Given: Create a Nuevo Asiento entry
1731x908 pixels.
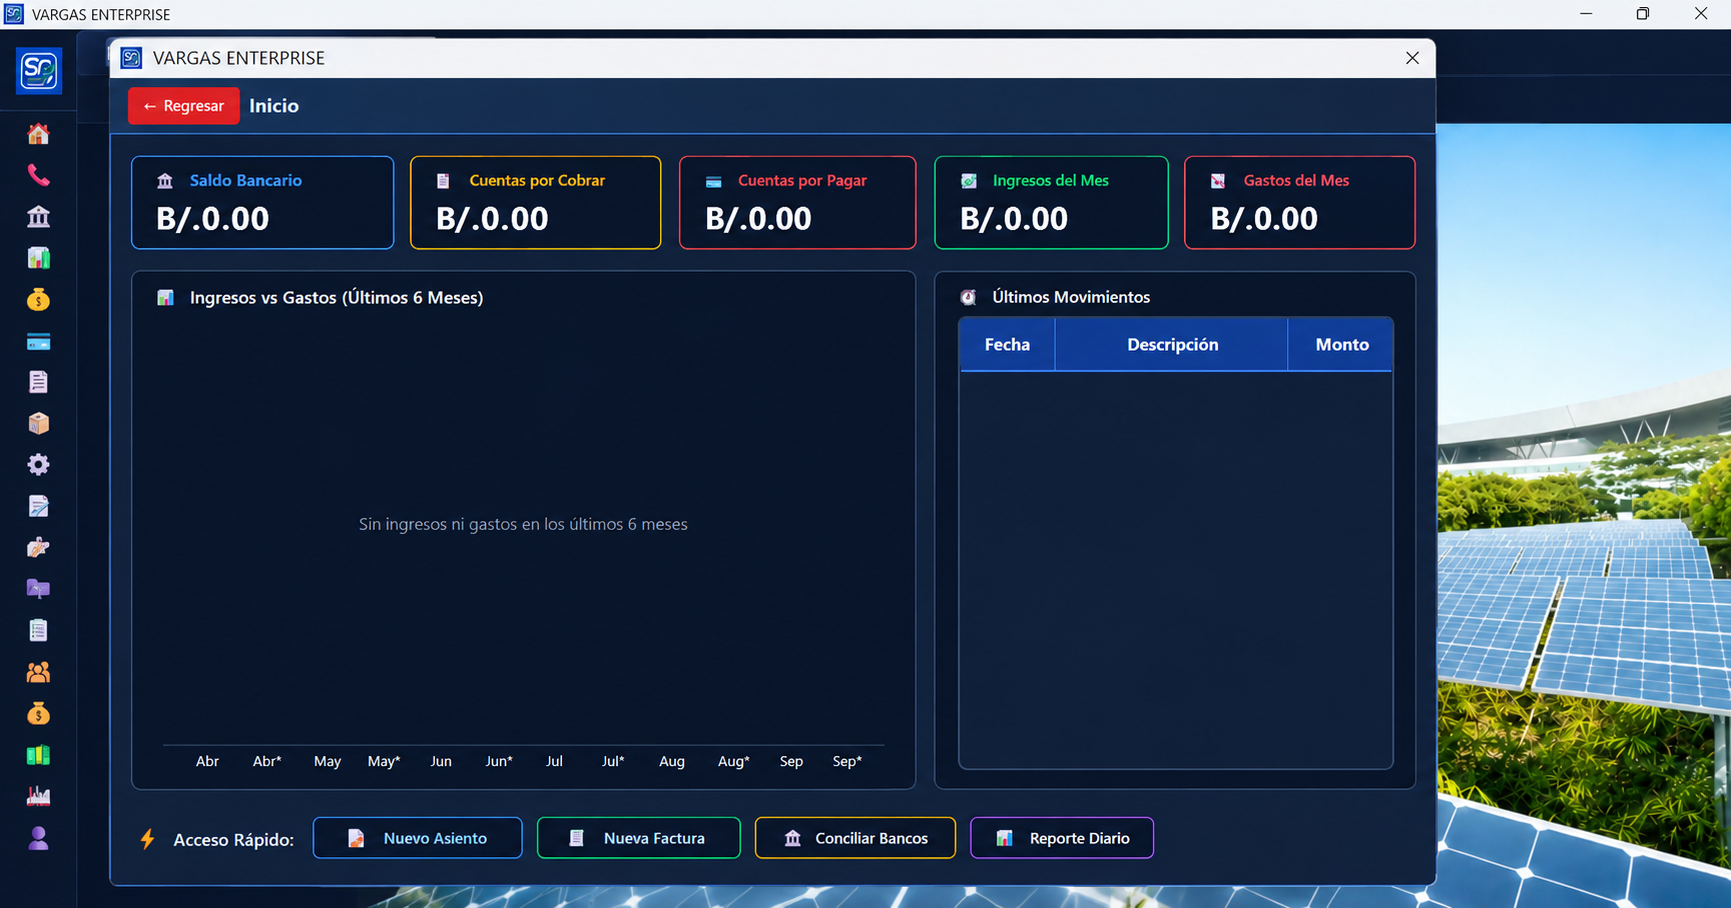Looking at the screenshot, I should pyautogui.click(x=417, y=838).
